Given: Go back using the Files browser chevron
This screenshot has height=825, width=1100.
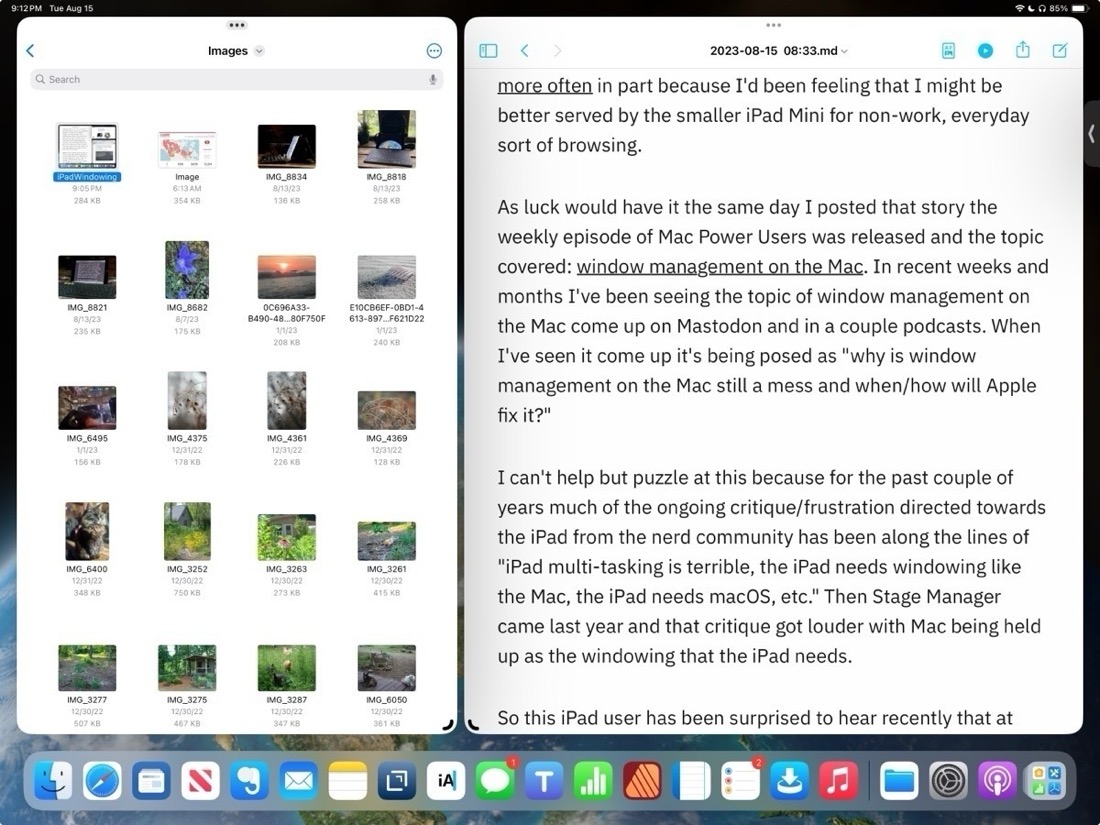Looking at the screenshot, I should pyautogui.click(x=30, y=50).
